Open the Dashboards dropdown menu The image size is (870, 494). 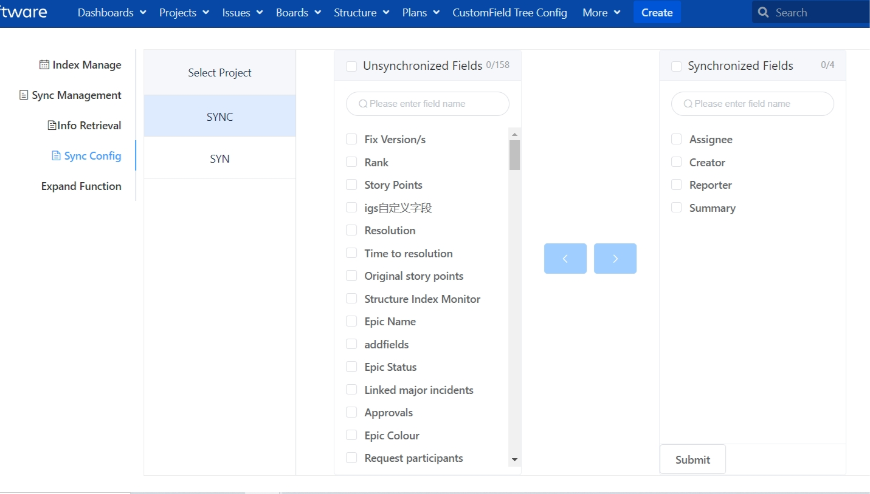coord(111,13)
